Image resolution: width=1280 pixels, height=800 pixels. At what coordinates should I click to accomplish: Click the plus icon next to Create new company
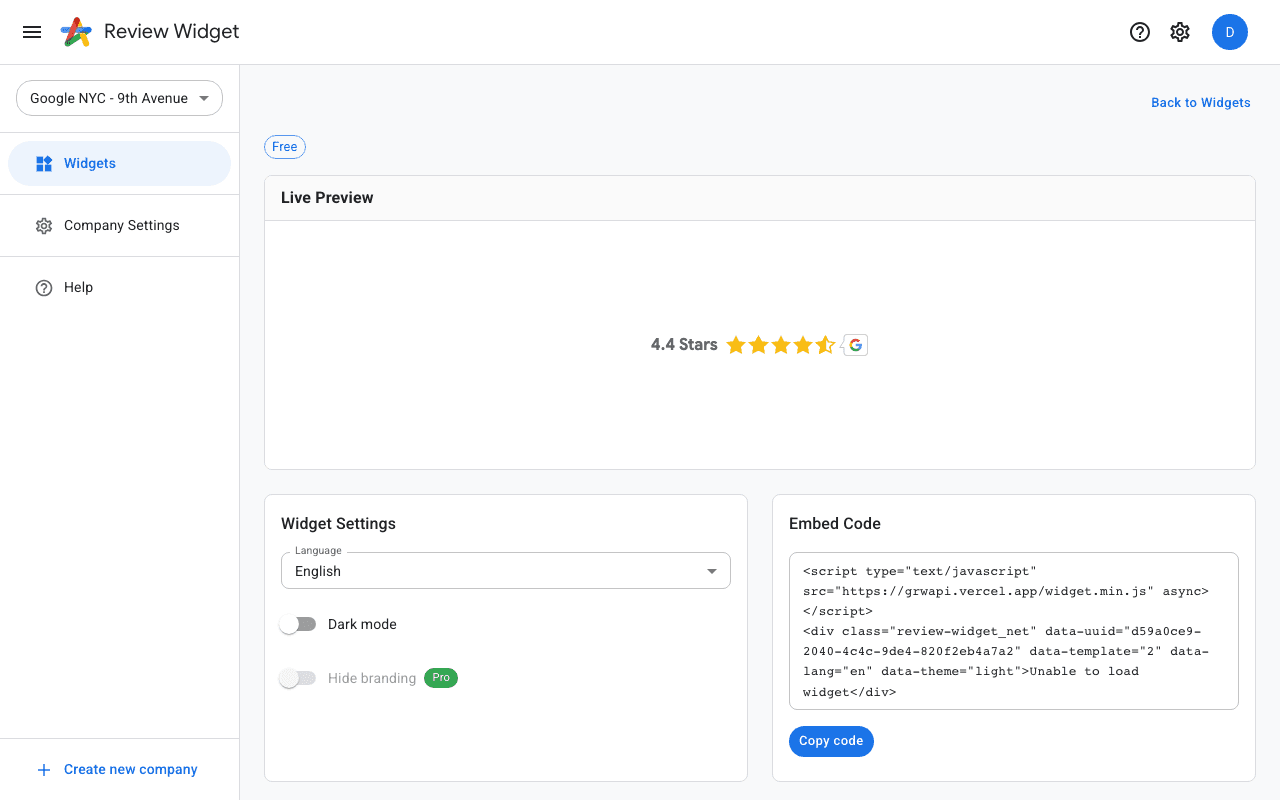pyautogui.click(x=43, y=769)
